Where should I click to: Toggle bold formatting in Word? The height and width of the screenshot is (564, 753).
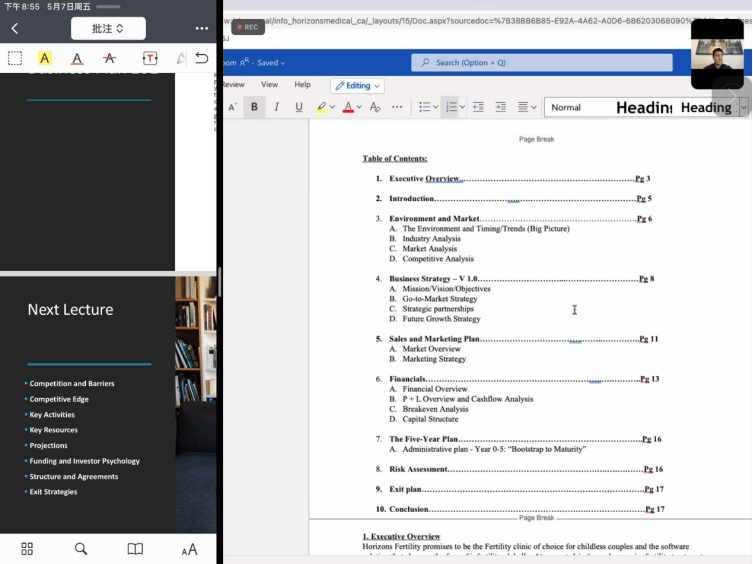[x=254, y=107]
